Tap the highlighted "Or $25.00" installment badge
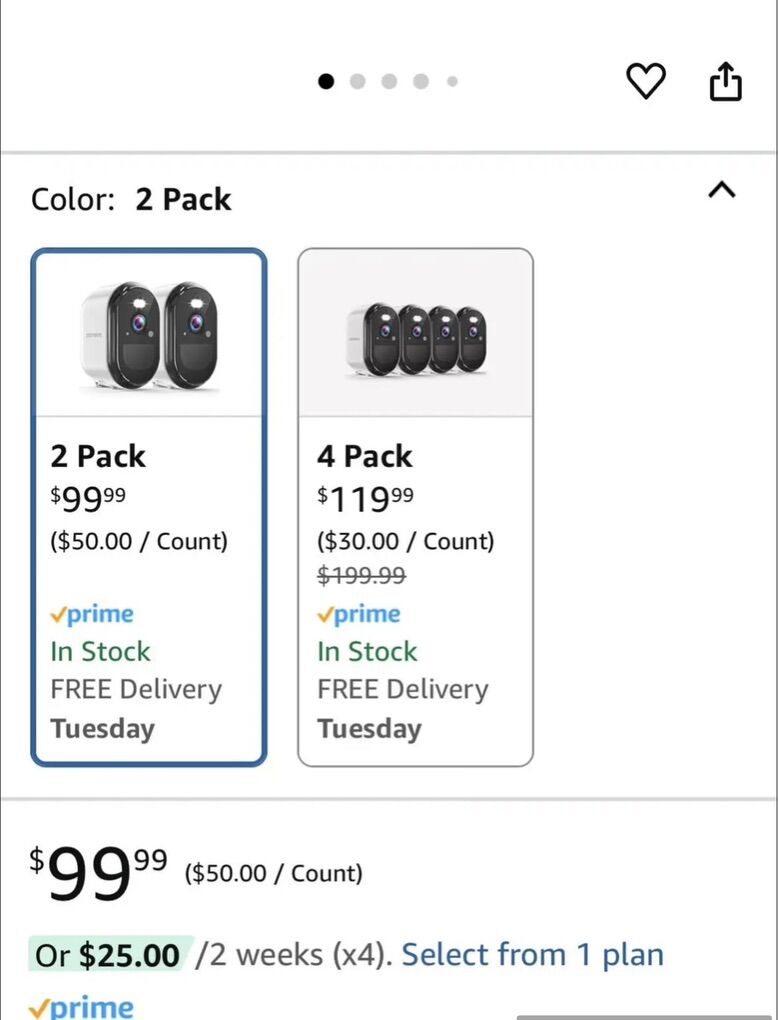The height and width of the screenshot is (1020, 778). (x=108, y=955)
